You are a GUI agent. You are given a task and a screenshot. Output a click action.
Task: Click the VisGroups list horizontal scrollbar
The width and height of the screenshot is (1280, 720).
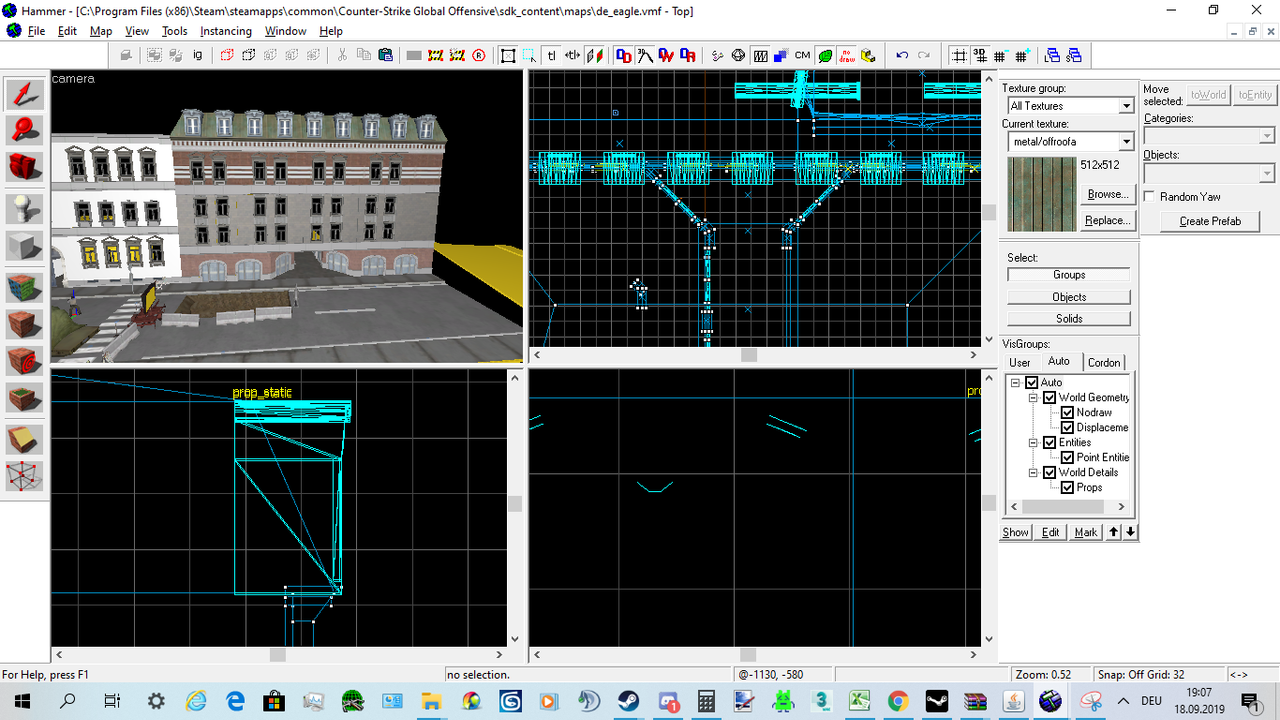coord(1069,507)
